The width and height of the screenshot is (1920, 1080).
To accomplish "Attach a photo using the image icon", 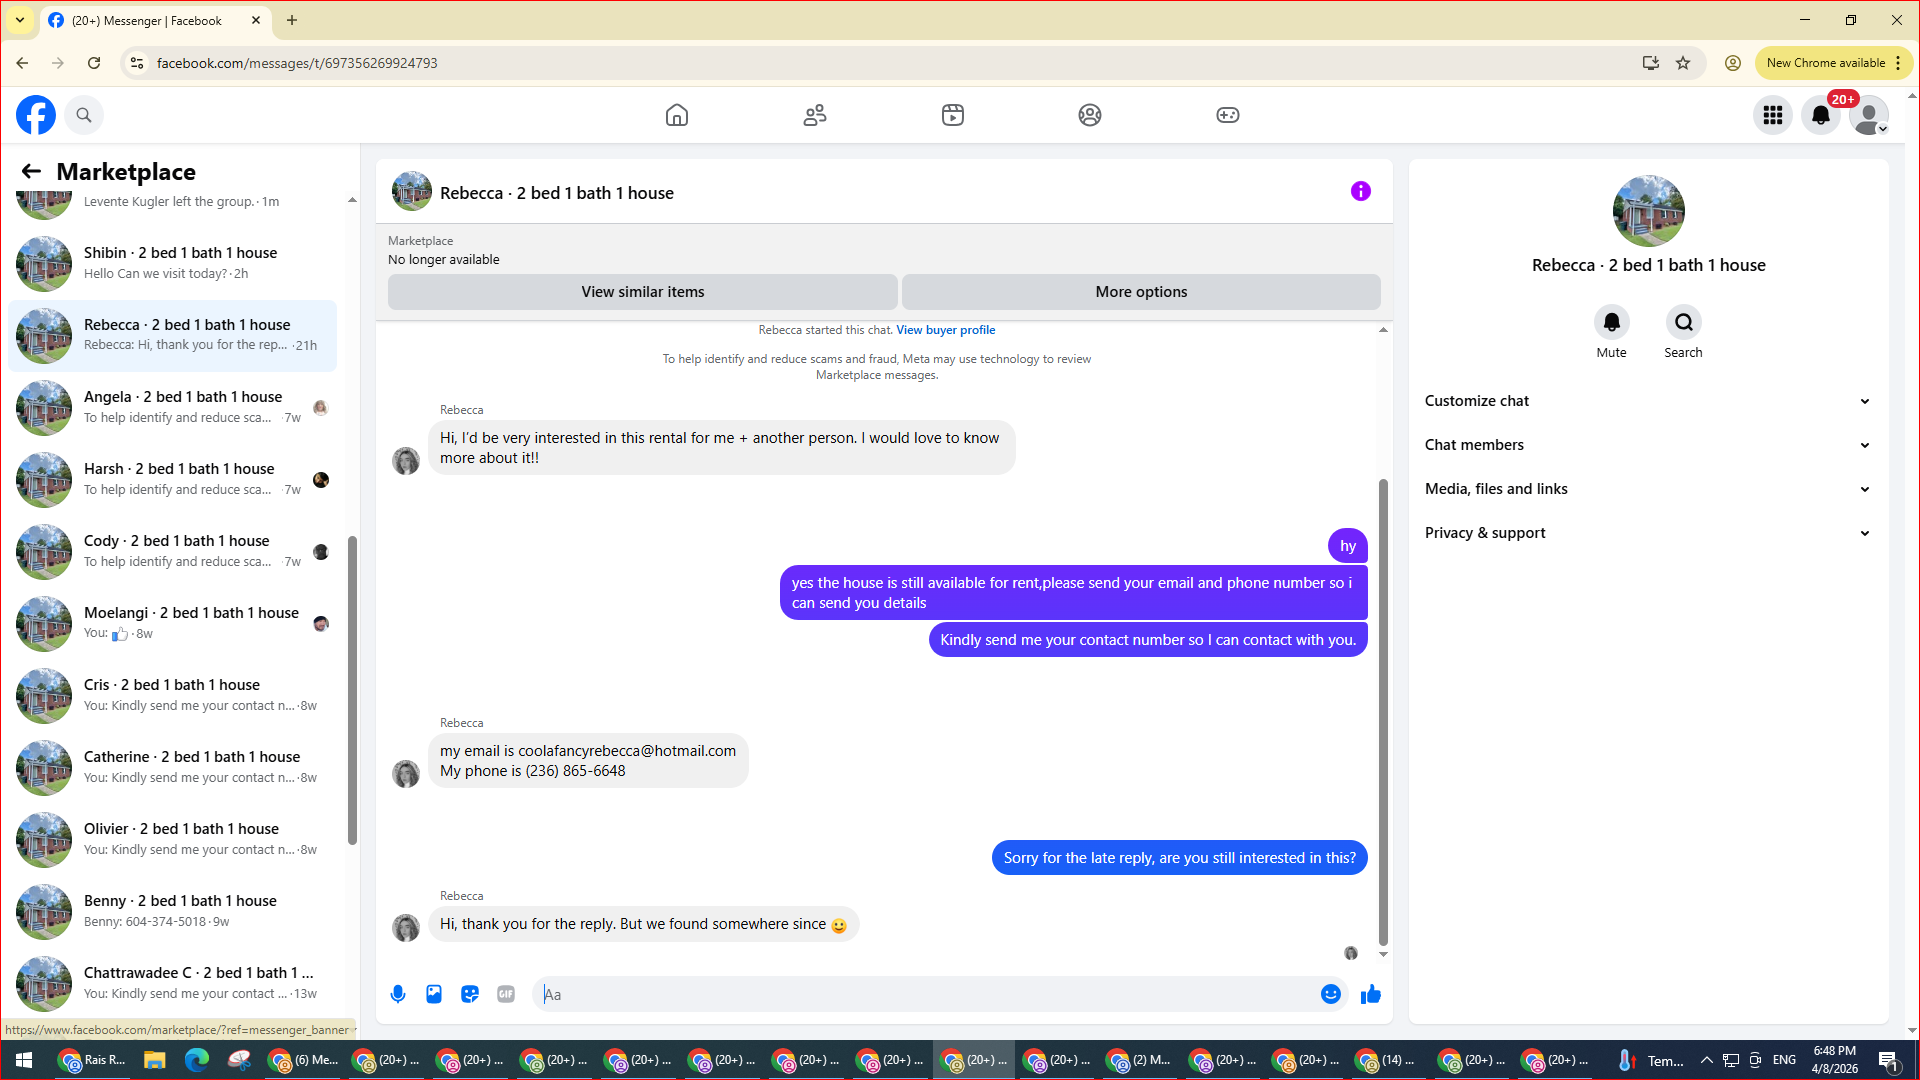I will (434, 994).
